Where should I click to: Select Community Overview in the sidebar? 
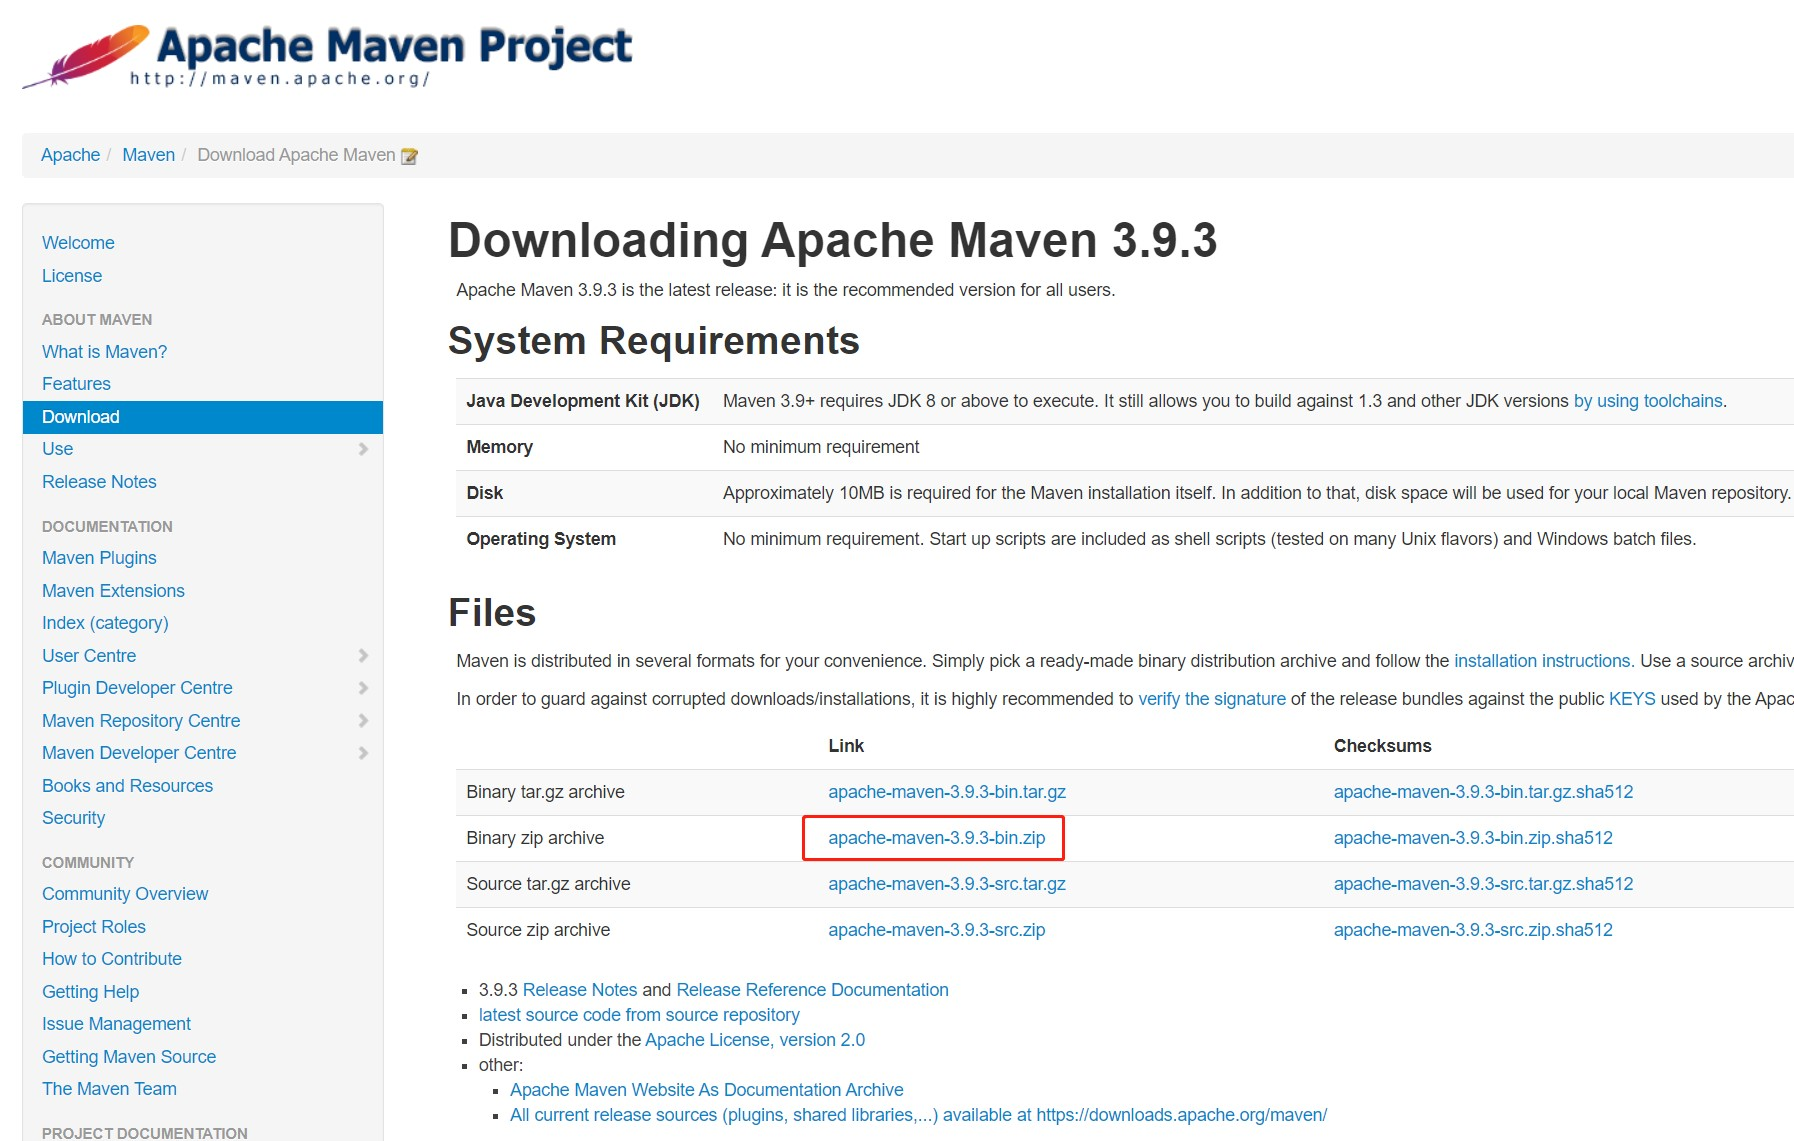coord(124,893)
